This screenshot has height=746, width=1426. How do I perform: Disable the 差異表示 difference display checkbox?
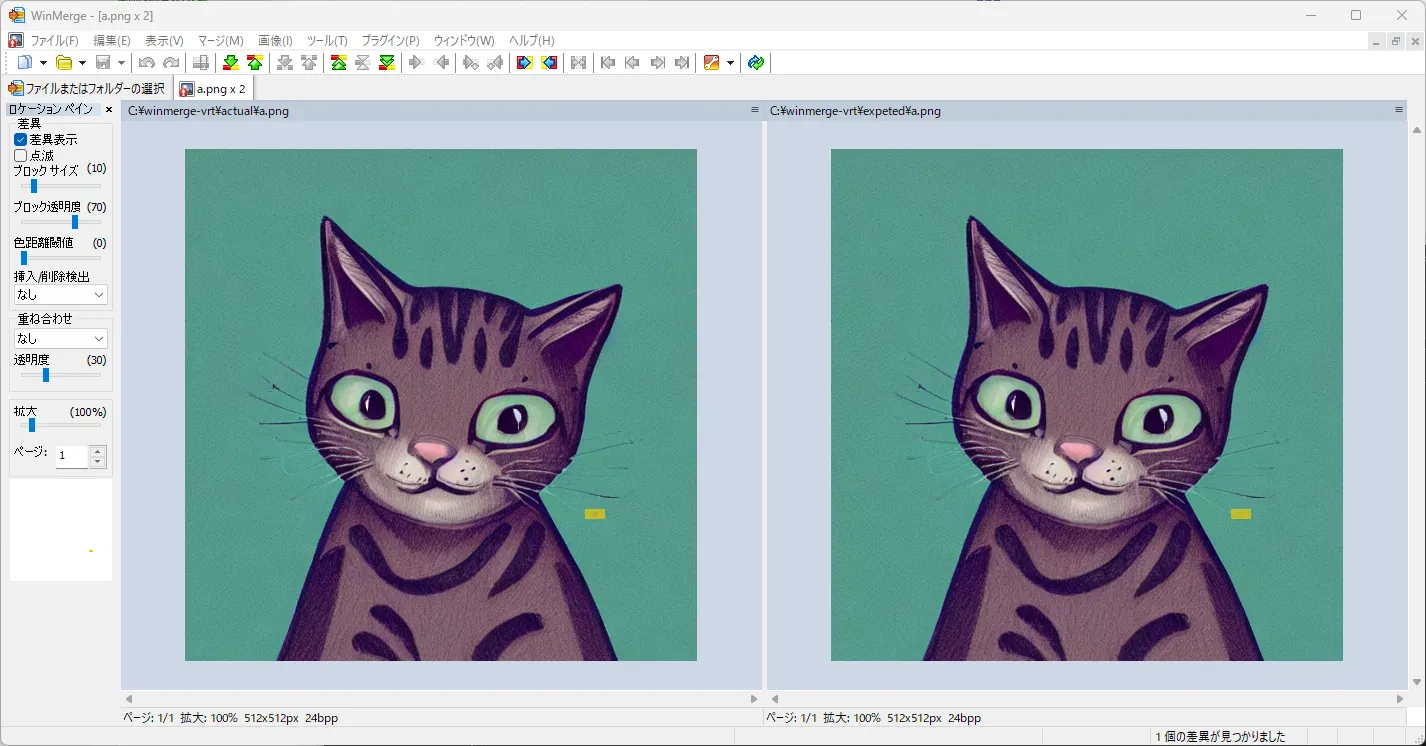point(22,139)
